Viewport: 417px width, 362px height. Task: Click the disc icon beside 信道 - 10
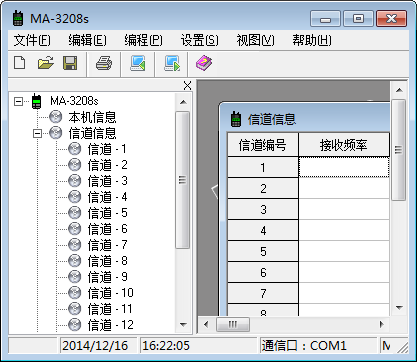pos(75,293)
